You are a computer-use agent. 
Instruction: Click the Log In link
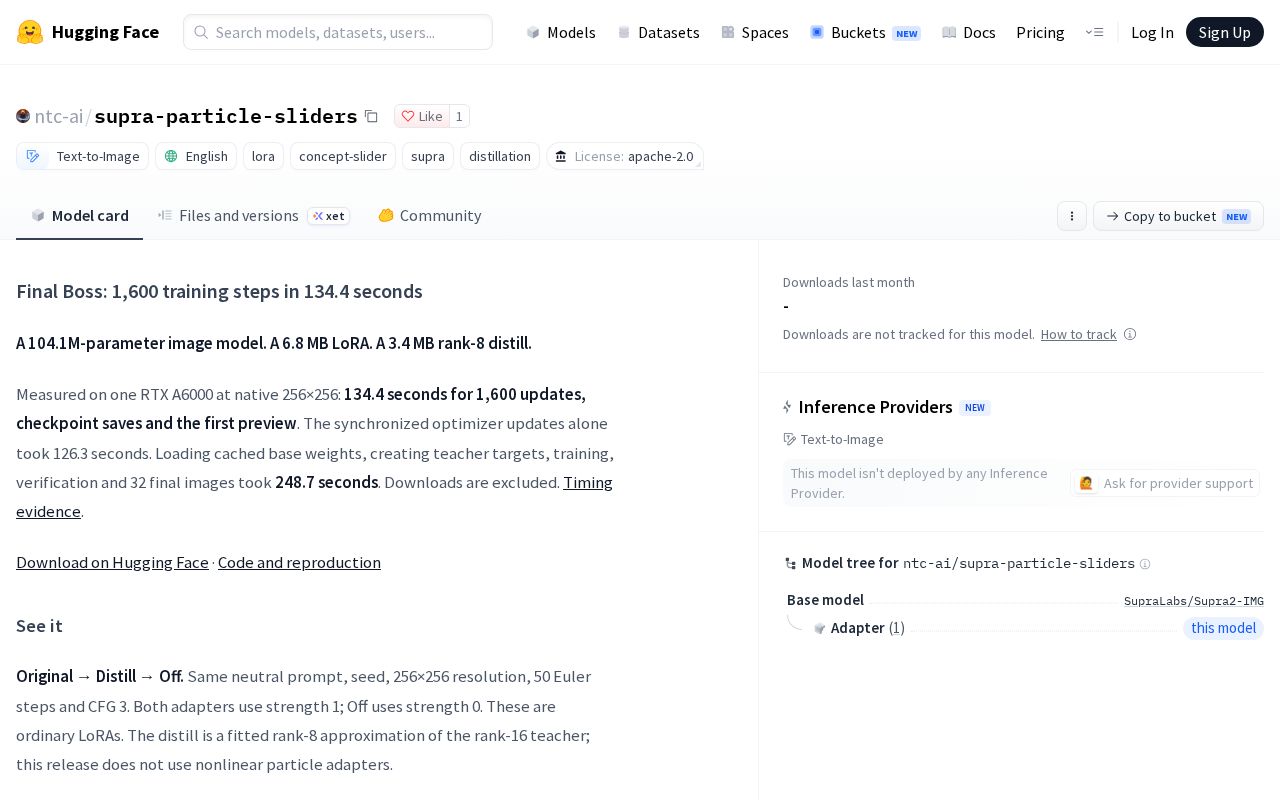(x=1152, y=32)
